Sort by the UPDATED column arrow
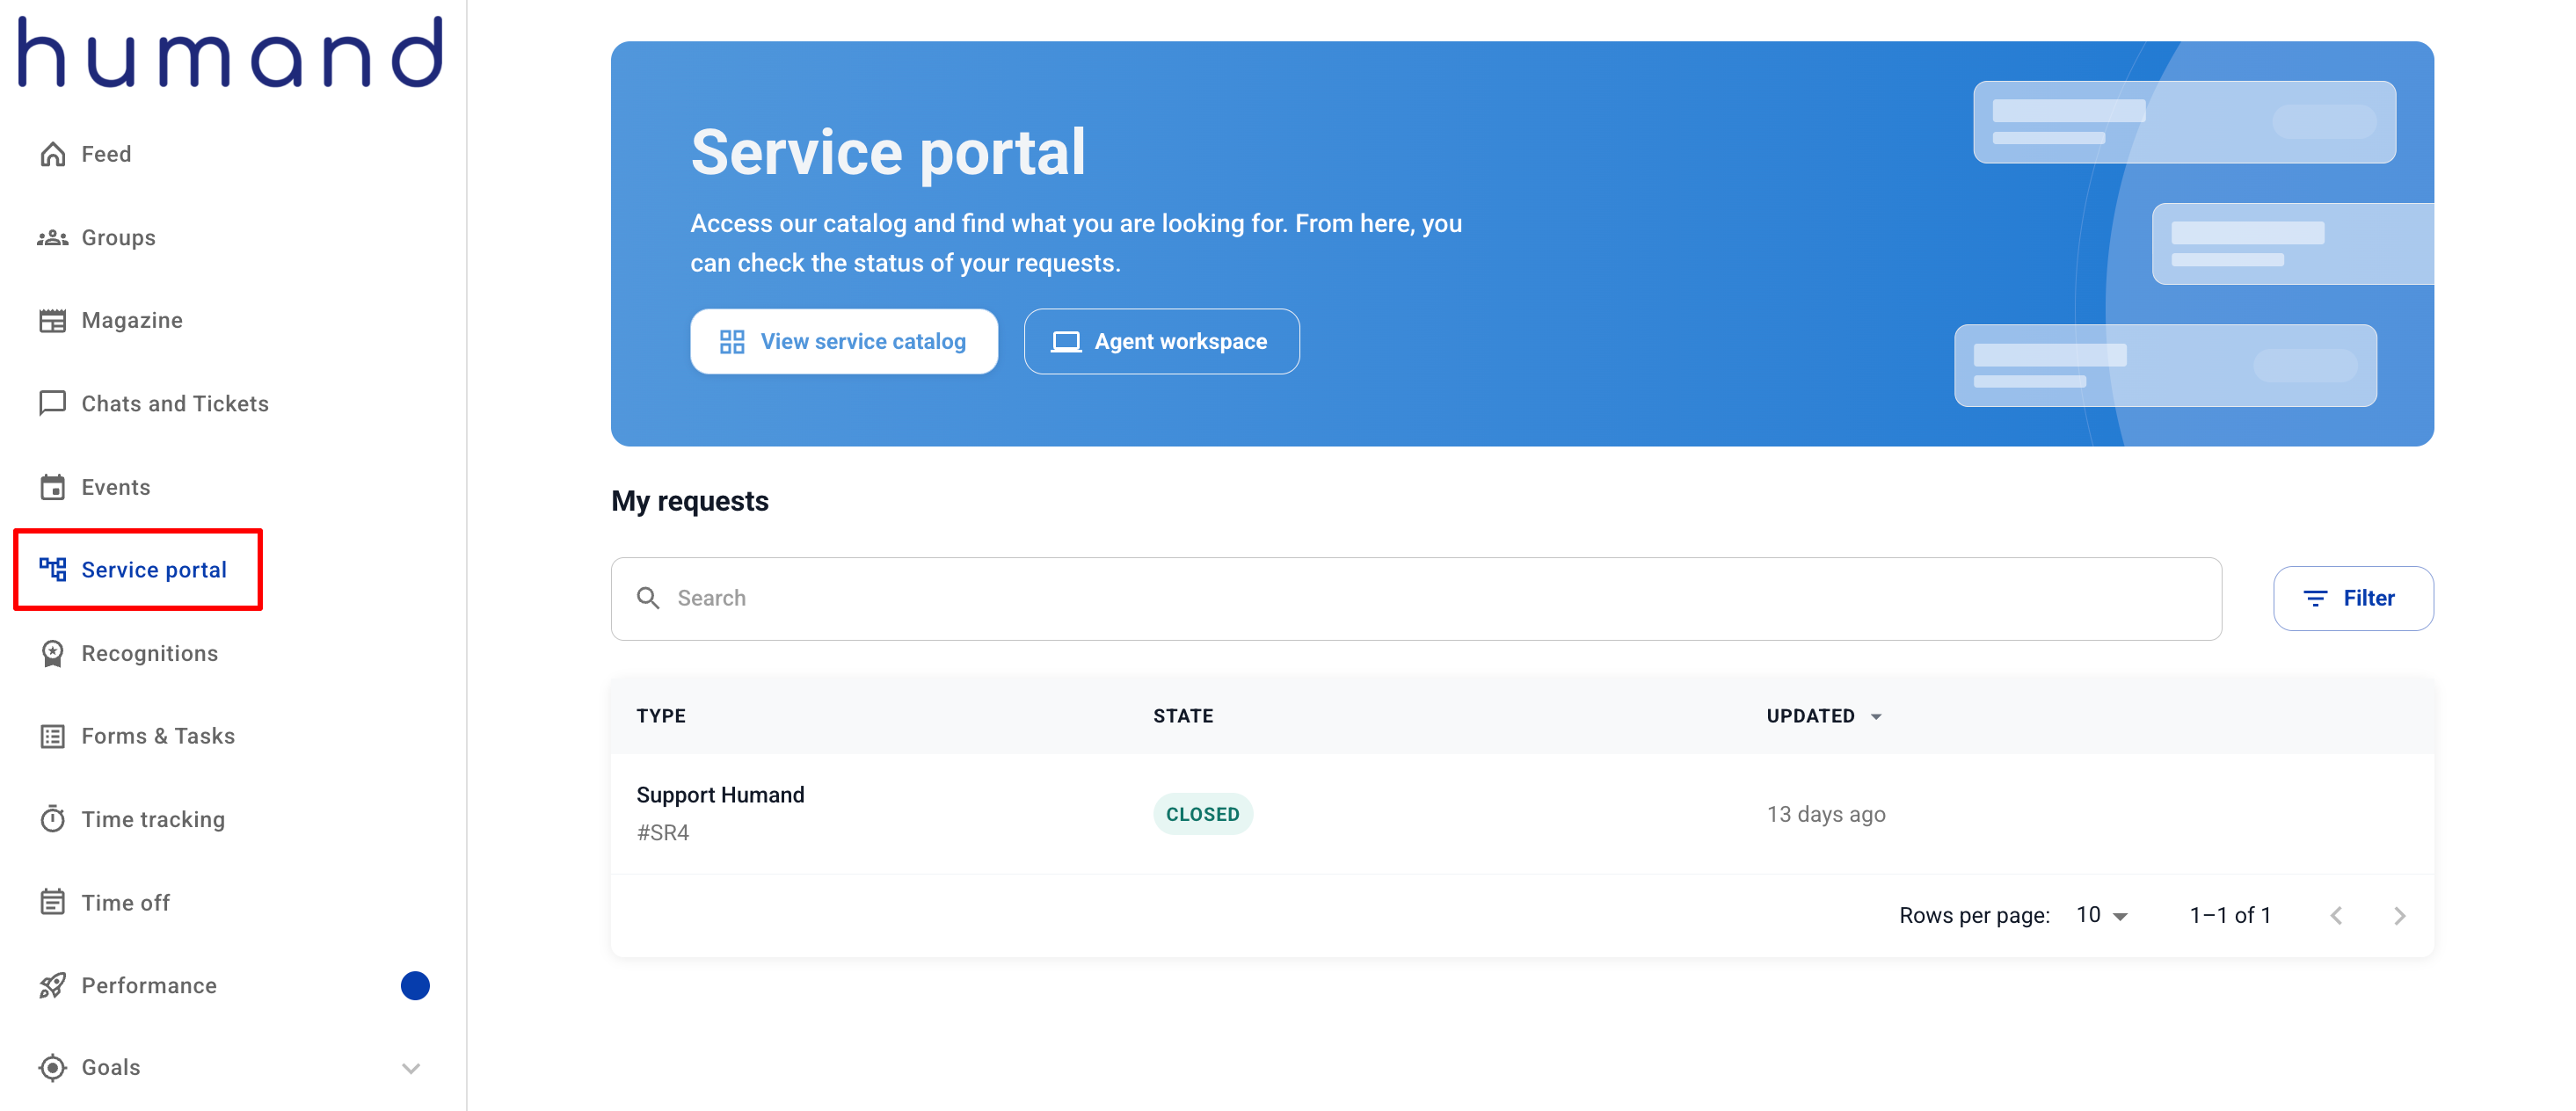This screenshot has height=1111, width=2576. pos(1876,716)
